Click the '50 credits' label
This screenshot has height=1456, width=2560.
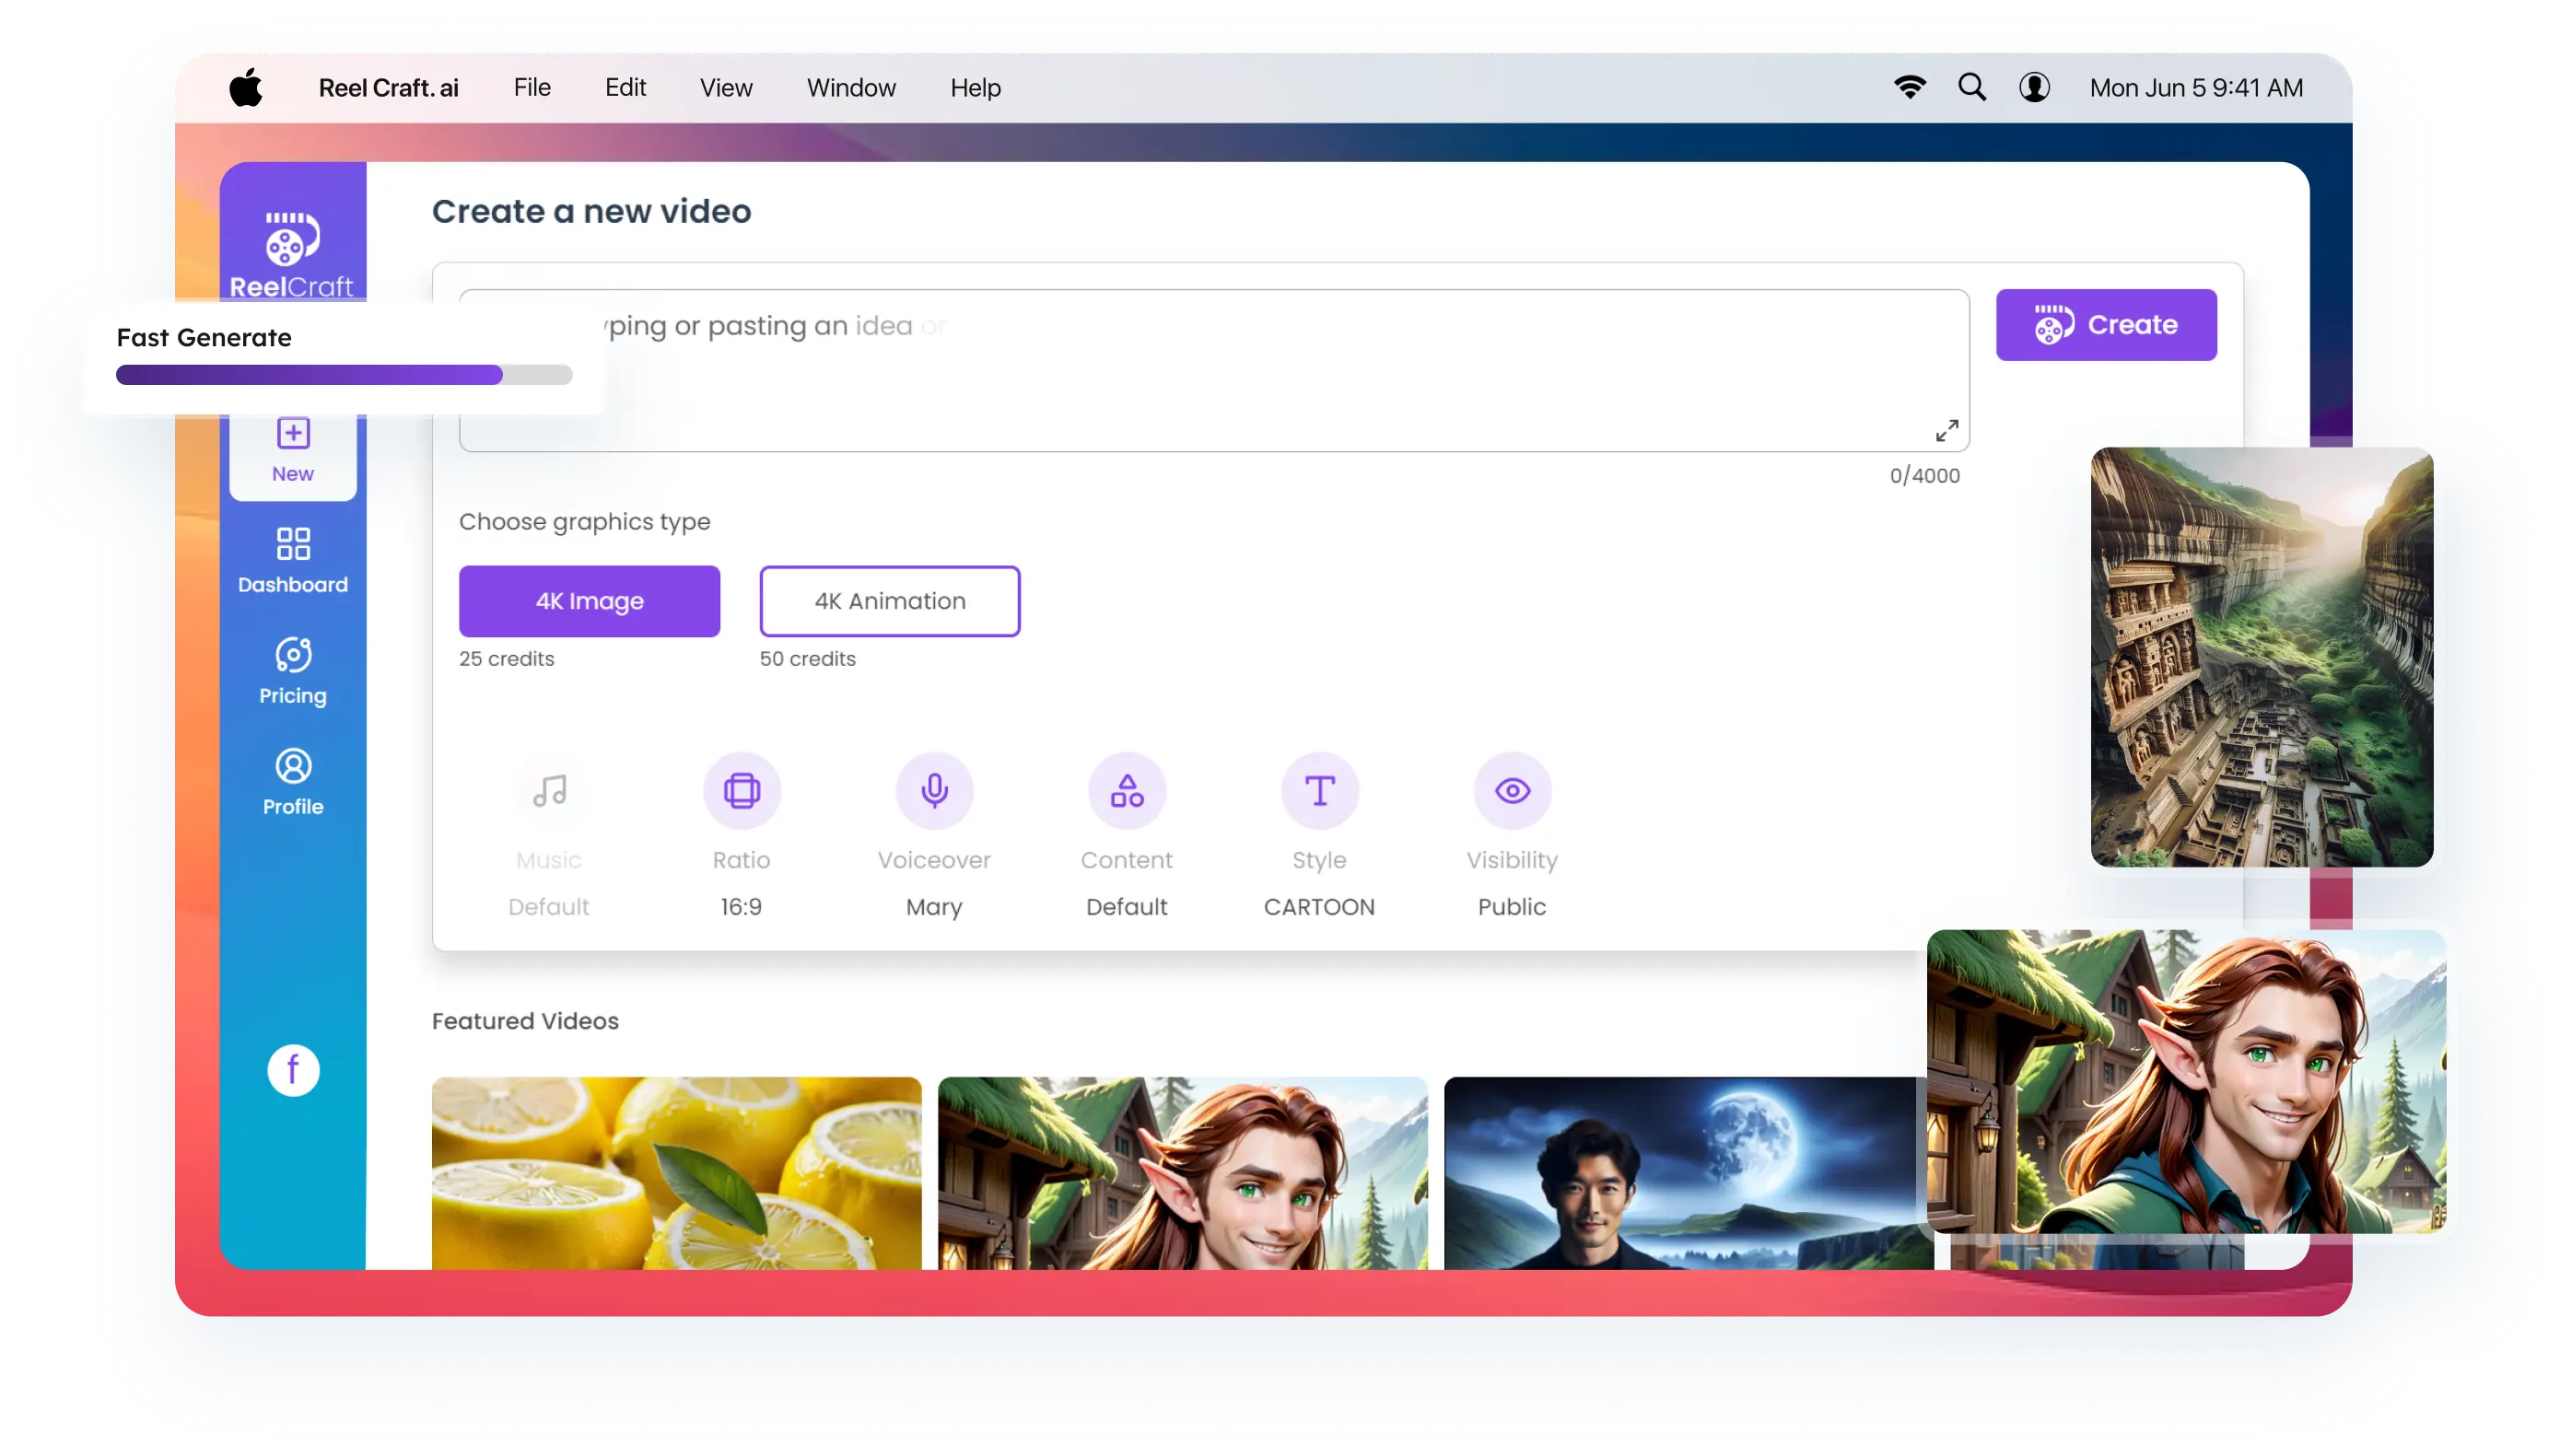coord(807,659)
